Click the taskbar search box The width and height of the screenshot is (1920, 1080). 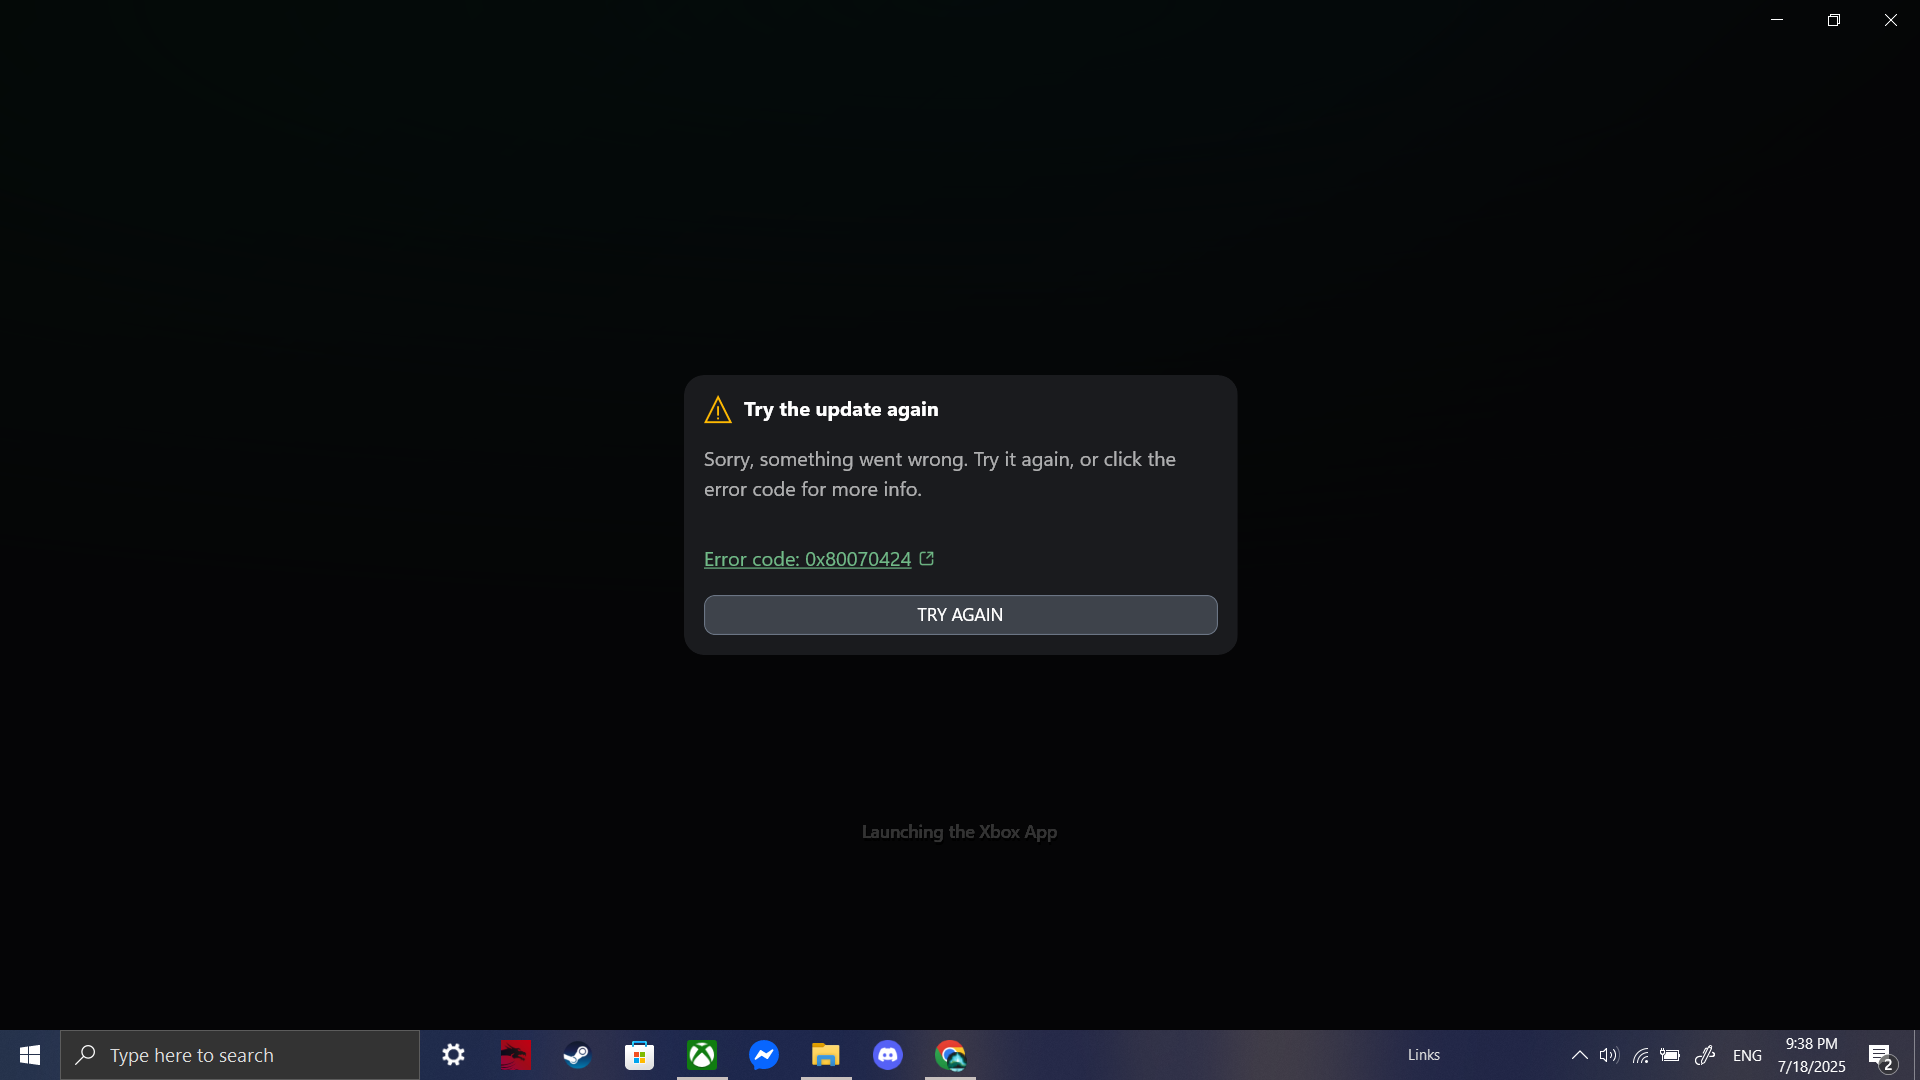(240, 1055)
